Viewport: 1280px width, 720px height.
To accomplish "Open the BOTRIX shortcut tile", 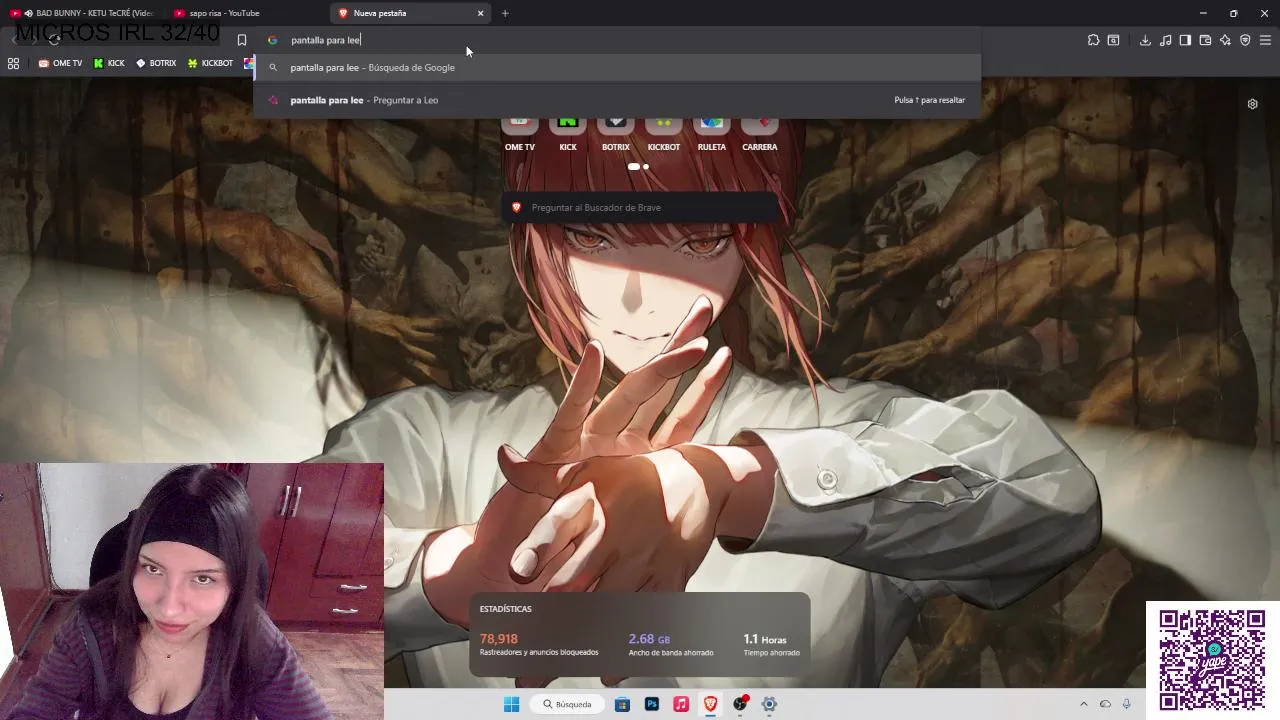I will [x=615, y=133].
